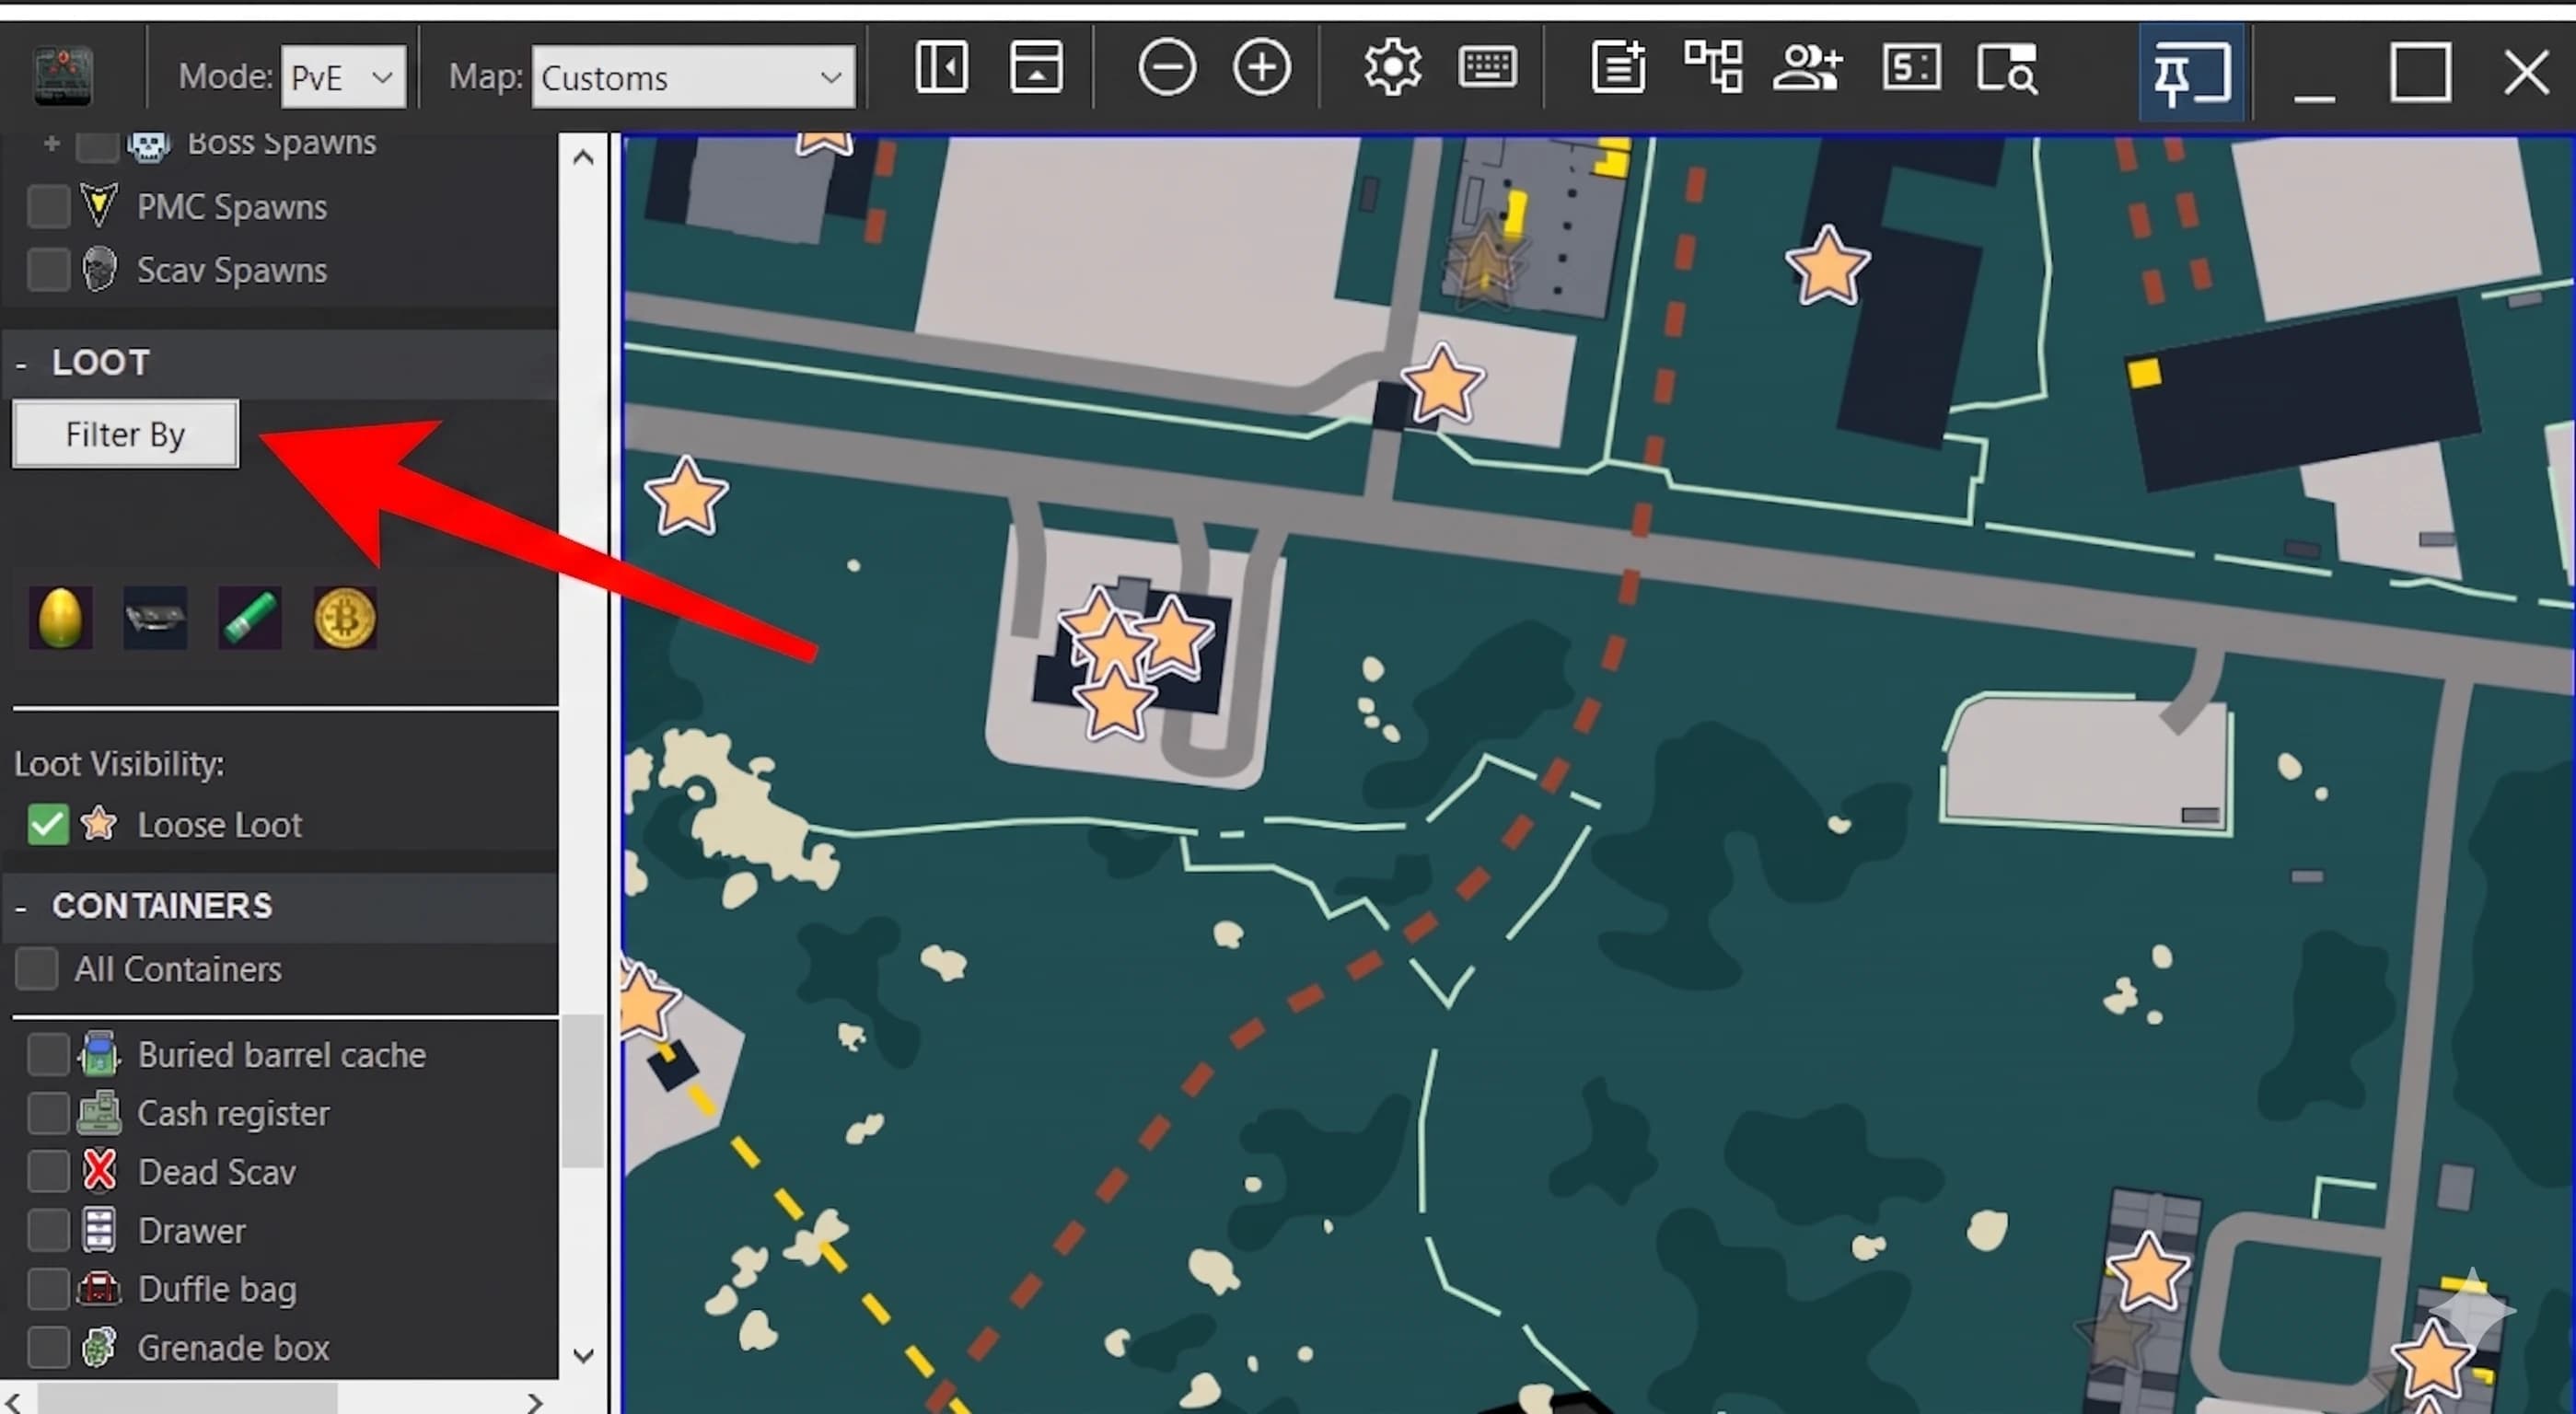Click the Duffle bag icon
The width and height of the screenshot is (2576, 1414).
[x=99, y=1289]
